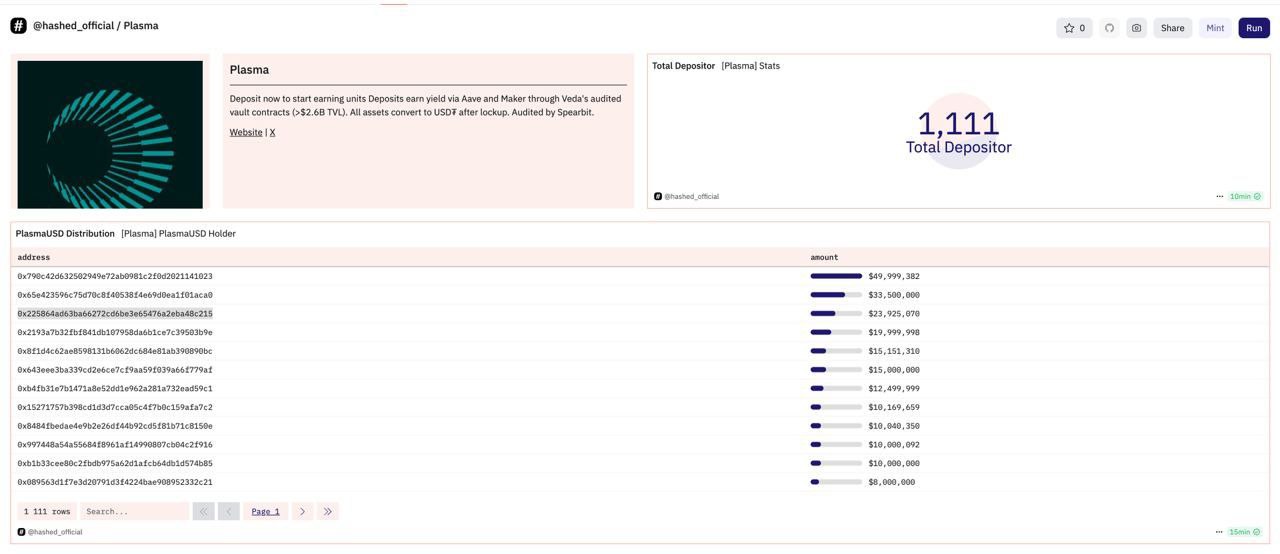Select address starting with 0xb4fb31e7b1471a8e
Screen dimensions: 1280x554
[115, 388]
